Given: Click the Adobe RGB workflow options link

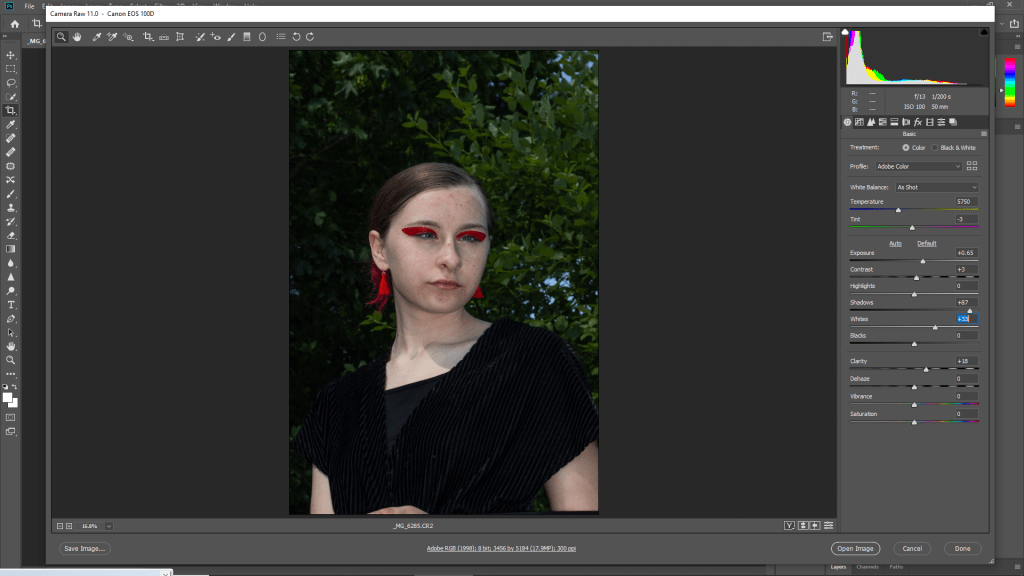Looking at the screenshot, I should [501, 548].
